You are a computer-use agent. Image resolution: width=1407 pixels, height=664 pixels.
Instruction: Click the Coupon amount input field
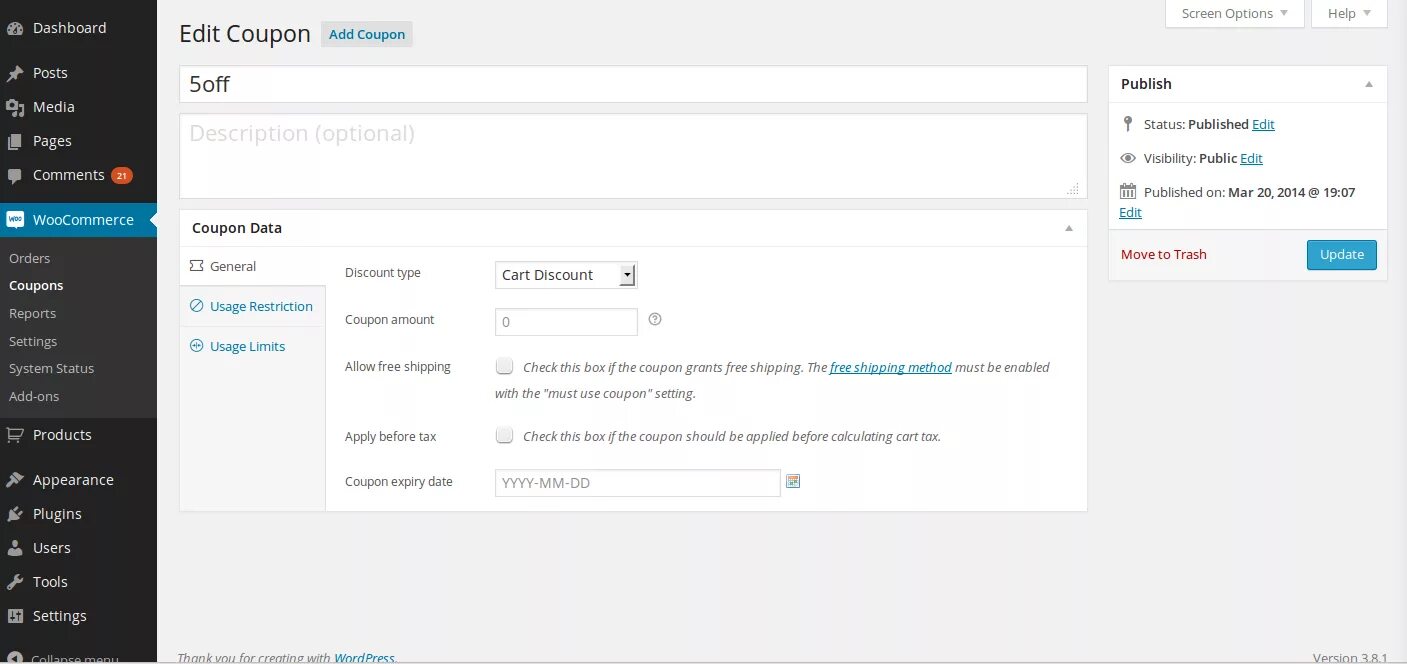[566, 322]
